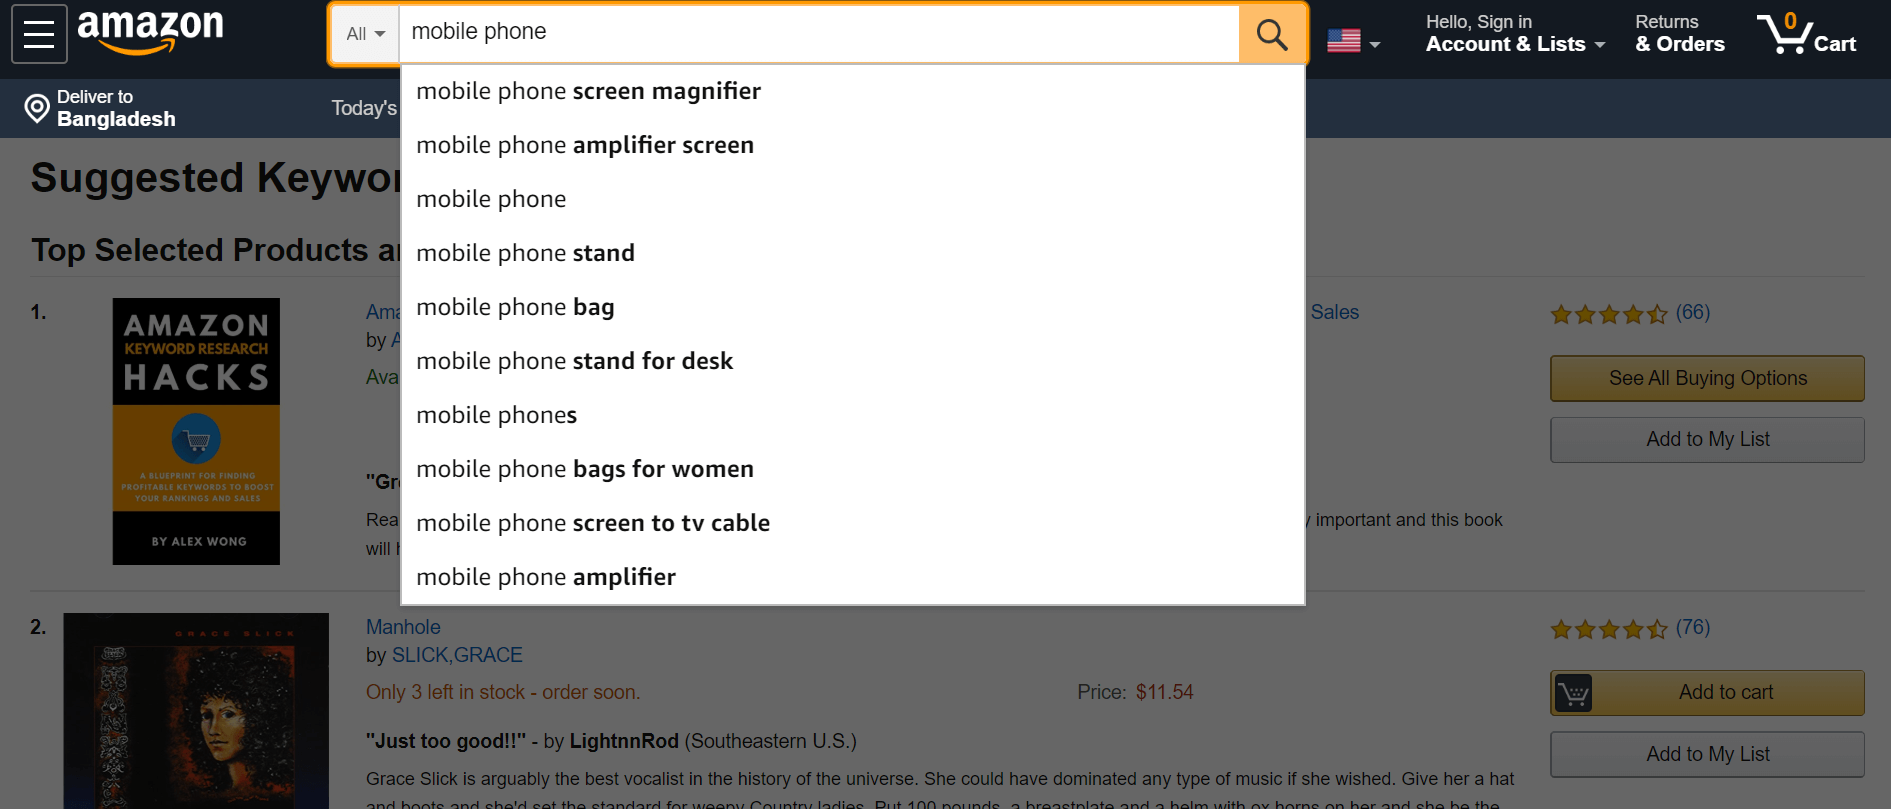Open the hamburger navigation menu
The image size is (1891, 809).
(38, 33)
